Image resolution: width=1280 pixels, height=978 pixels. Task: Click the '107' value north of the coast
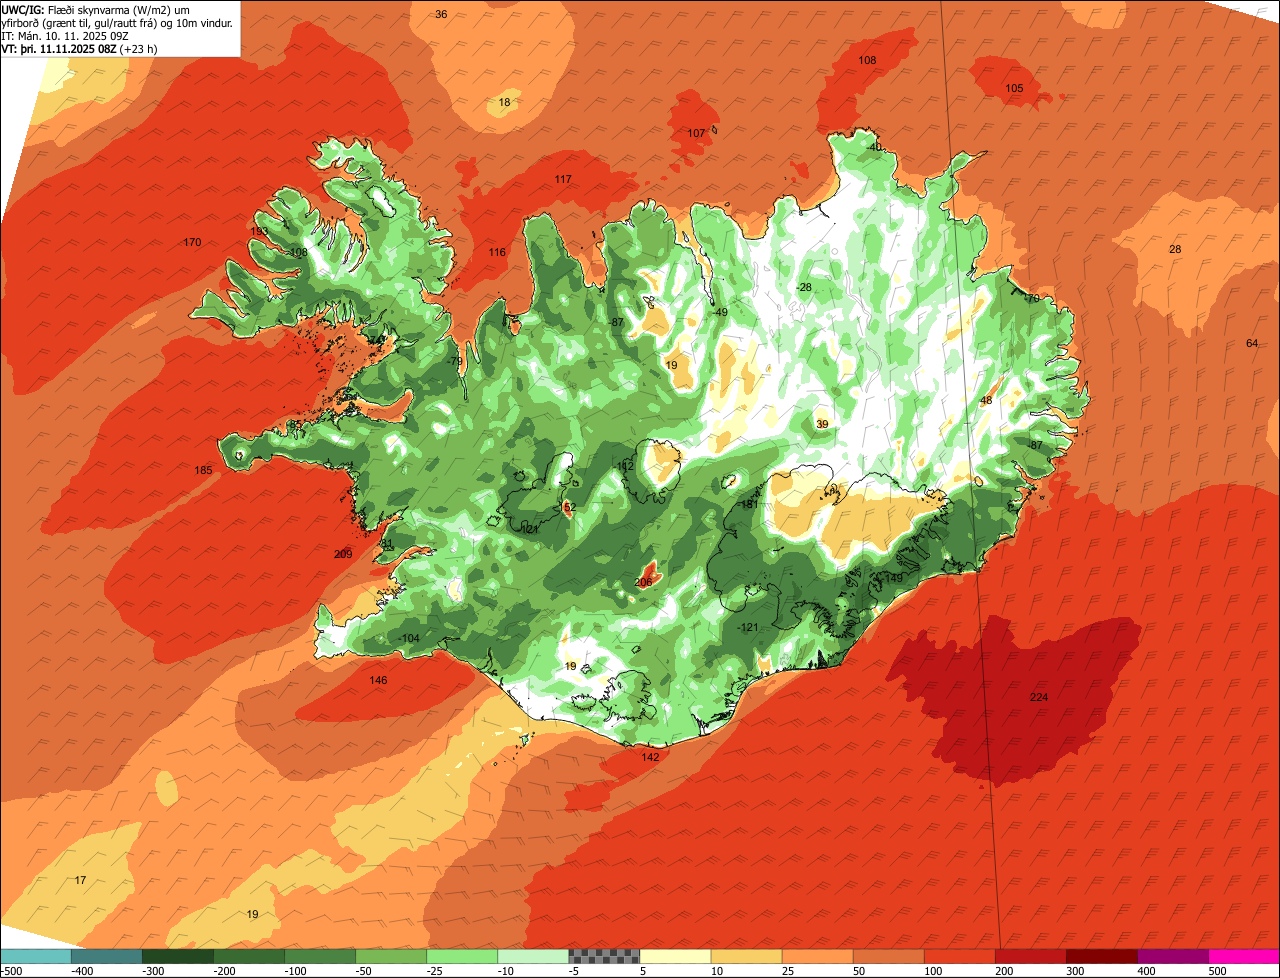[x=696, y=133]
